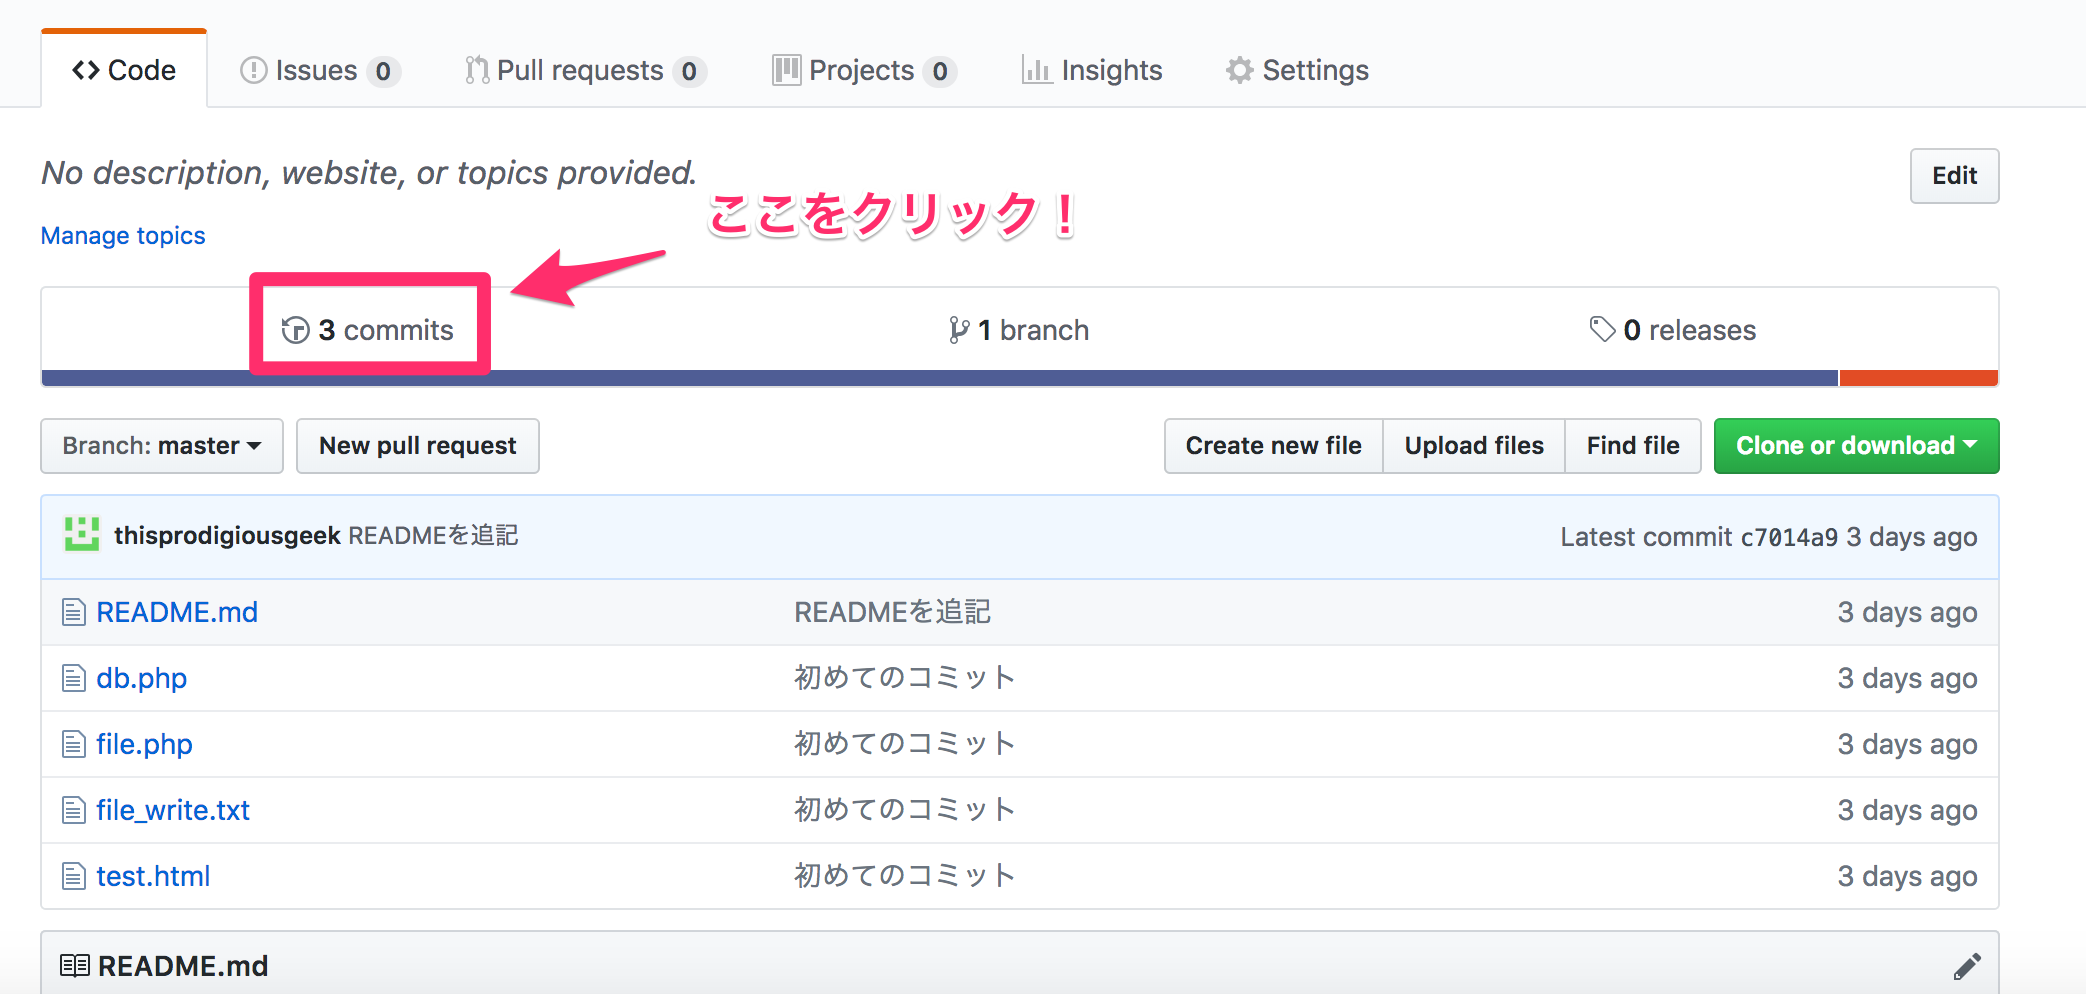Click the Projects count badge 0
Viewport: 2086px width, 994px height.
tap(940, 71)
